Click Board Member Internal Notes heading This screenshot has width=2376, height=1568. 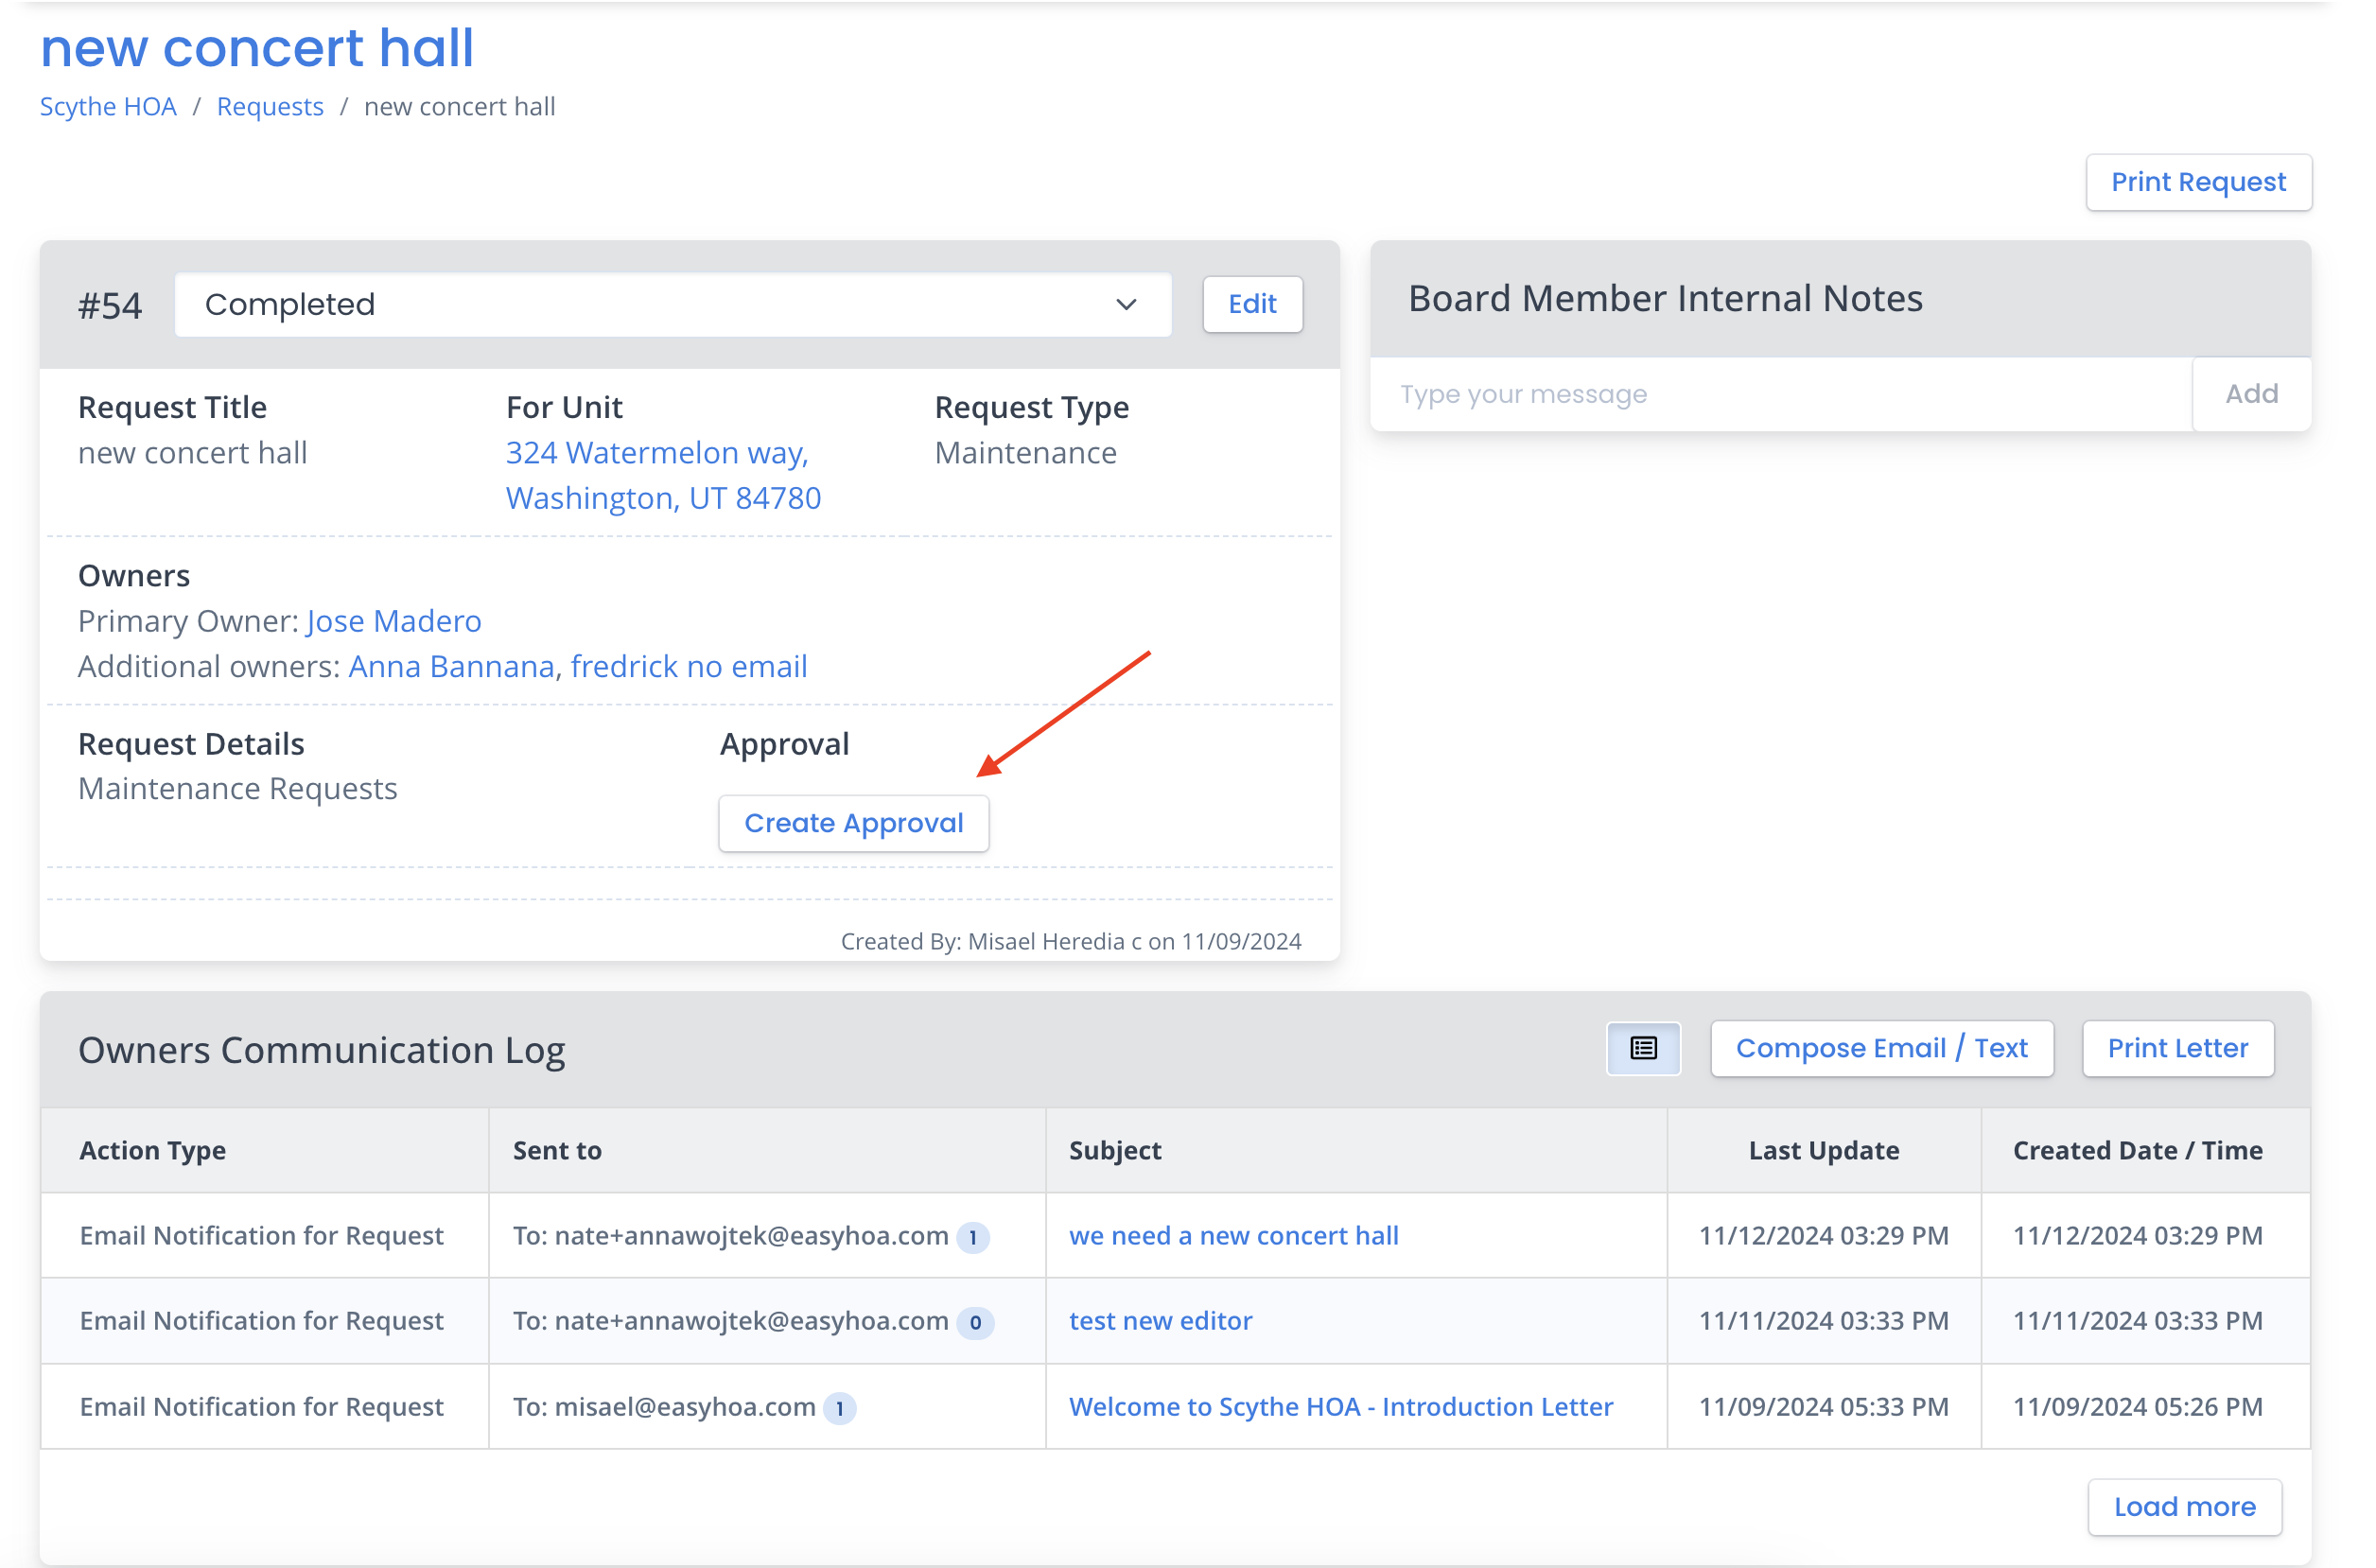tap(1665, 298)
